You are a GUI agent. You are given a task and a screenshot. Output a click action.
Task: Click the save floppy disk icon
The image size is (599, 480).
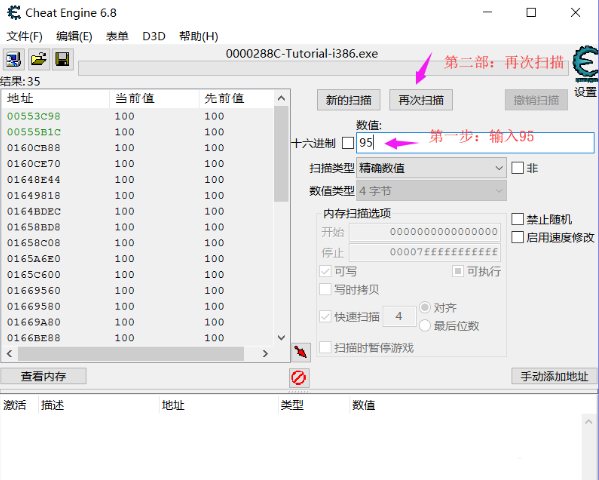[x=62, y=60]
